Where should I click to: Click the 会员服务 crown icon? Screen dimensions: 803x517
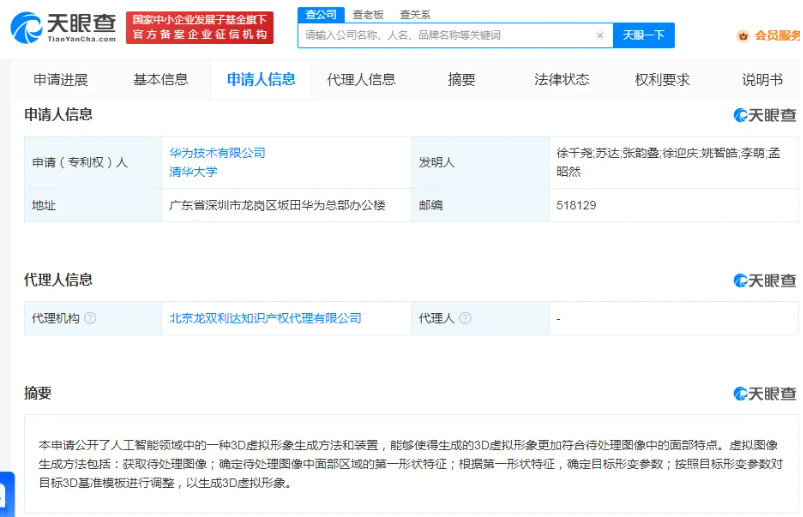pyautogui.click(x=743, y=36)
